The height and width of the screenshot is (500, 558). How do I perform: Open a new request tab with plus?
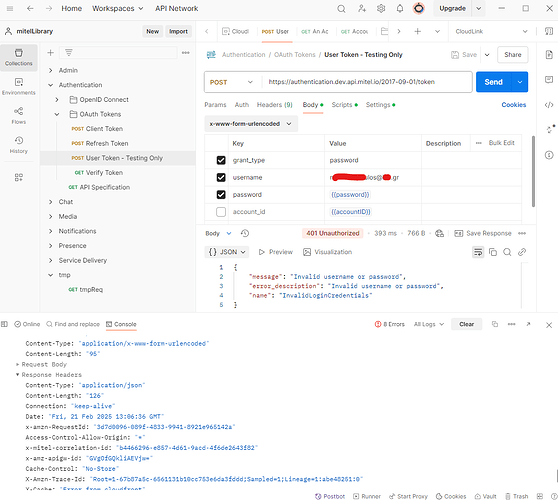click(417, 31)
